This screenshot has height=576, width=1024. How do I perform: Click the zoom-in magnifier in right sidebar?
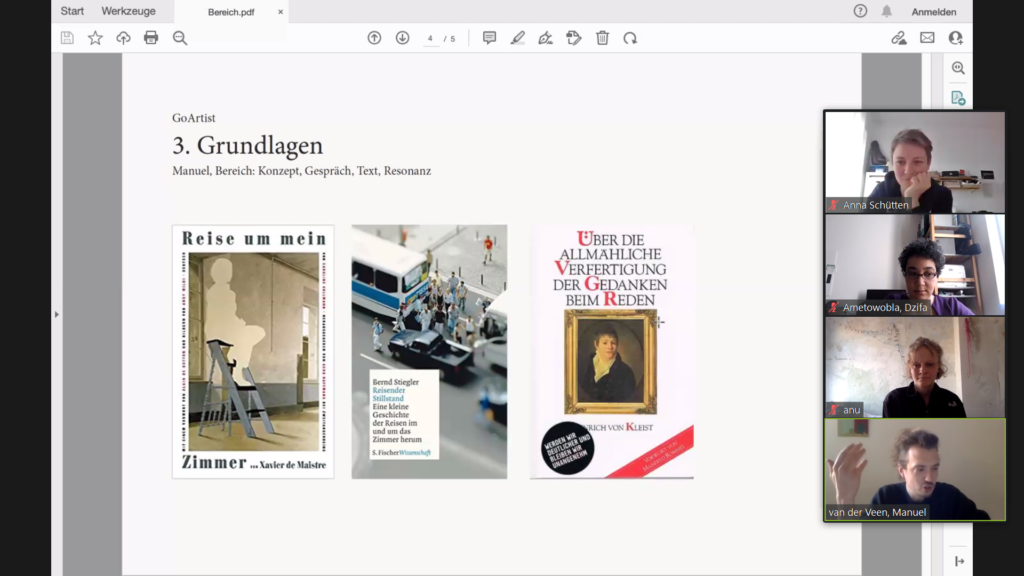tap(958, 68)
